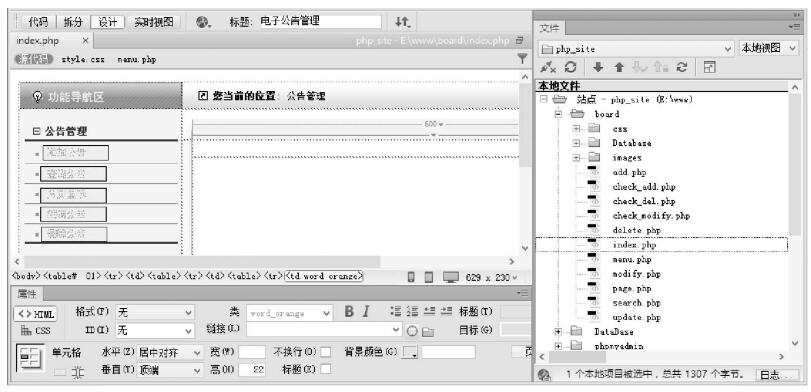Image resolution: width=811 pixels, height=392 pixels.
Task: Click the Get files down-arrow icon
Action: [x=598, y=68]
